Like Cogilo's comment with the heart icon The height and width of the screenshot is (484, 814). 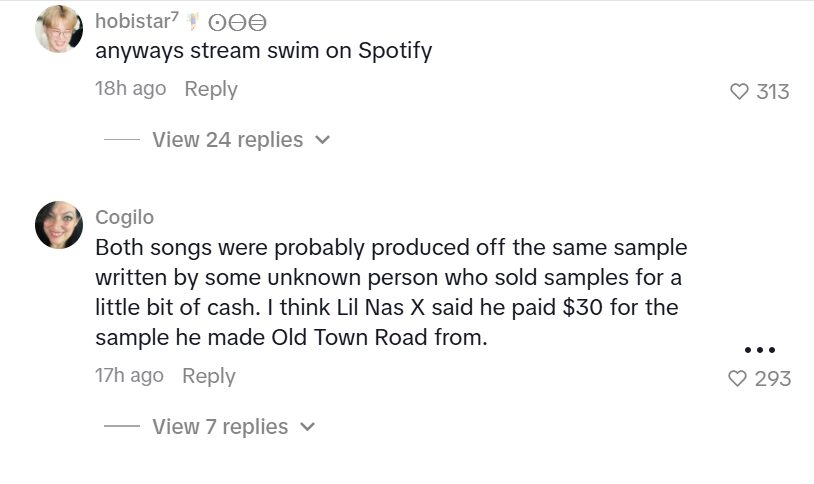tap(738, 379)
